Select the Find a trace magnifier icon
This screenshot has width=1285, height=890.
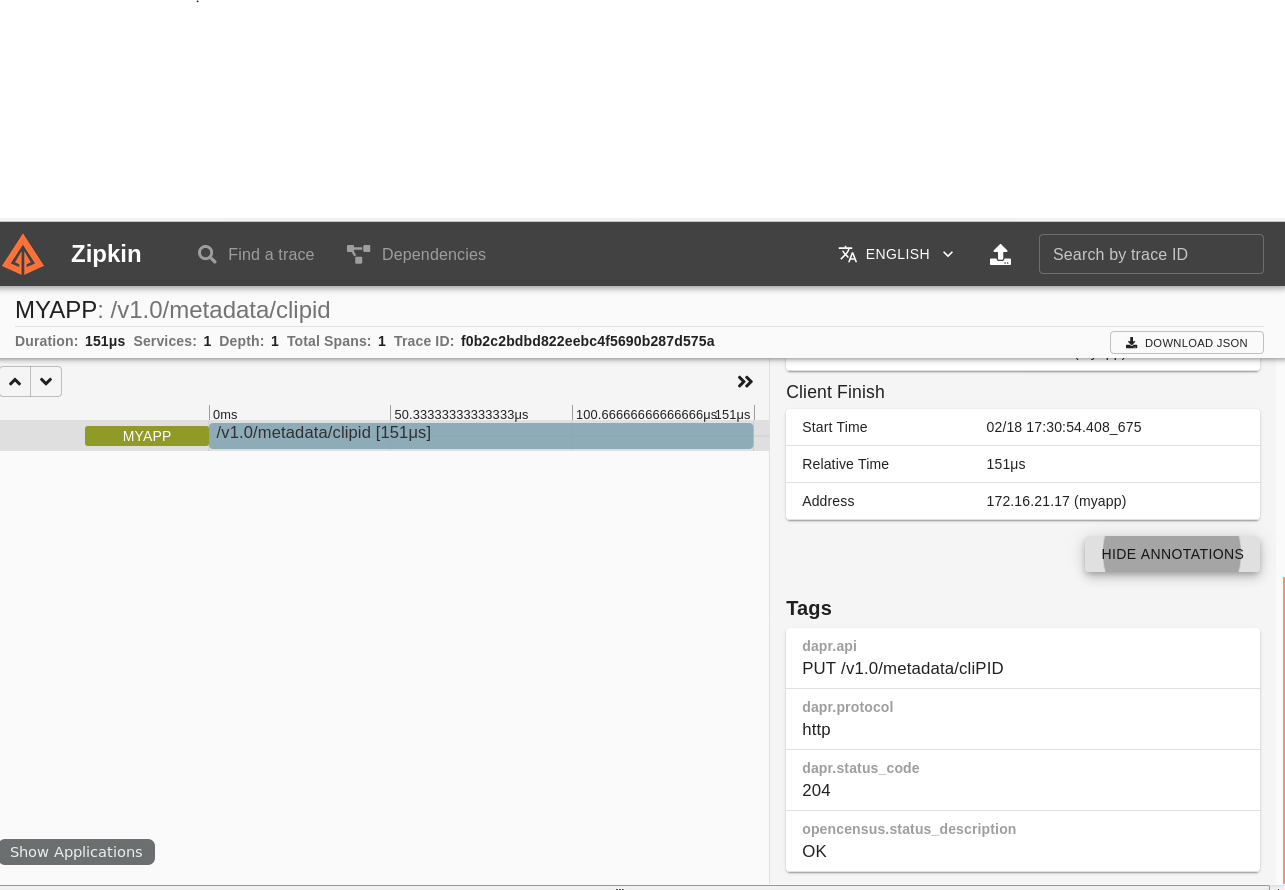pos(207,254)
